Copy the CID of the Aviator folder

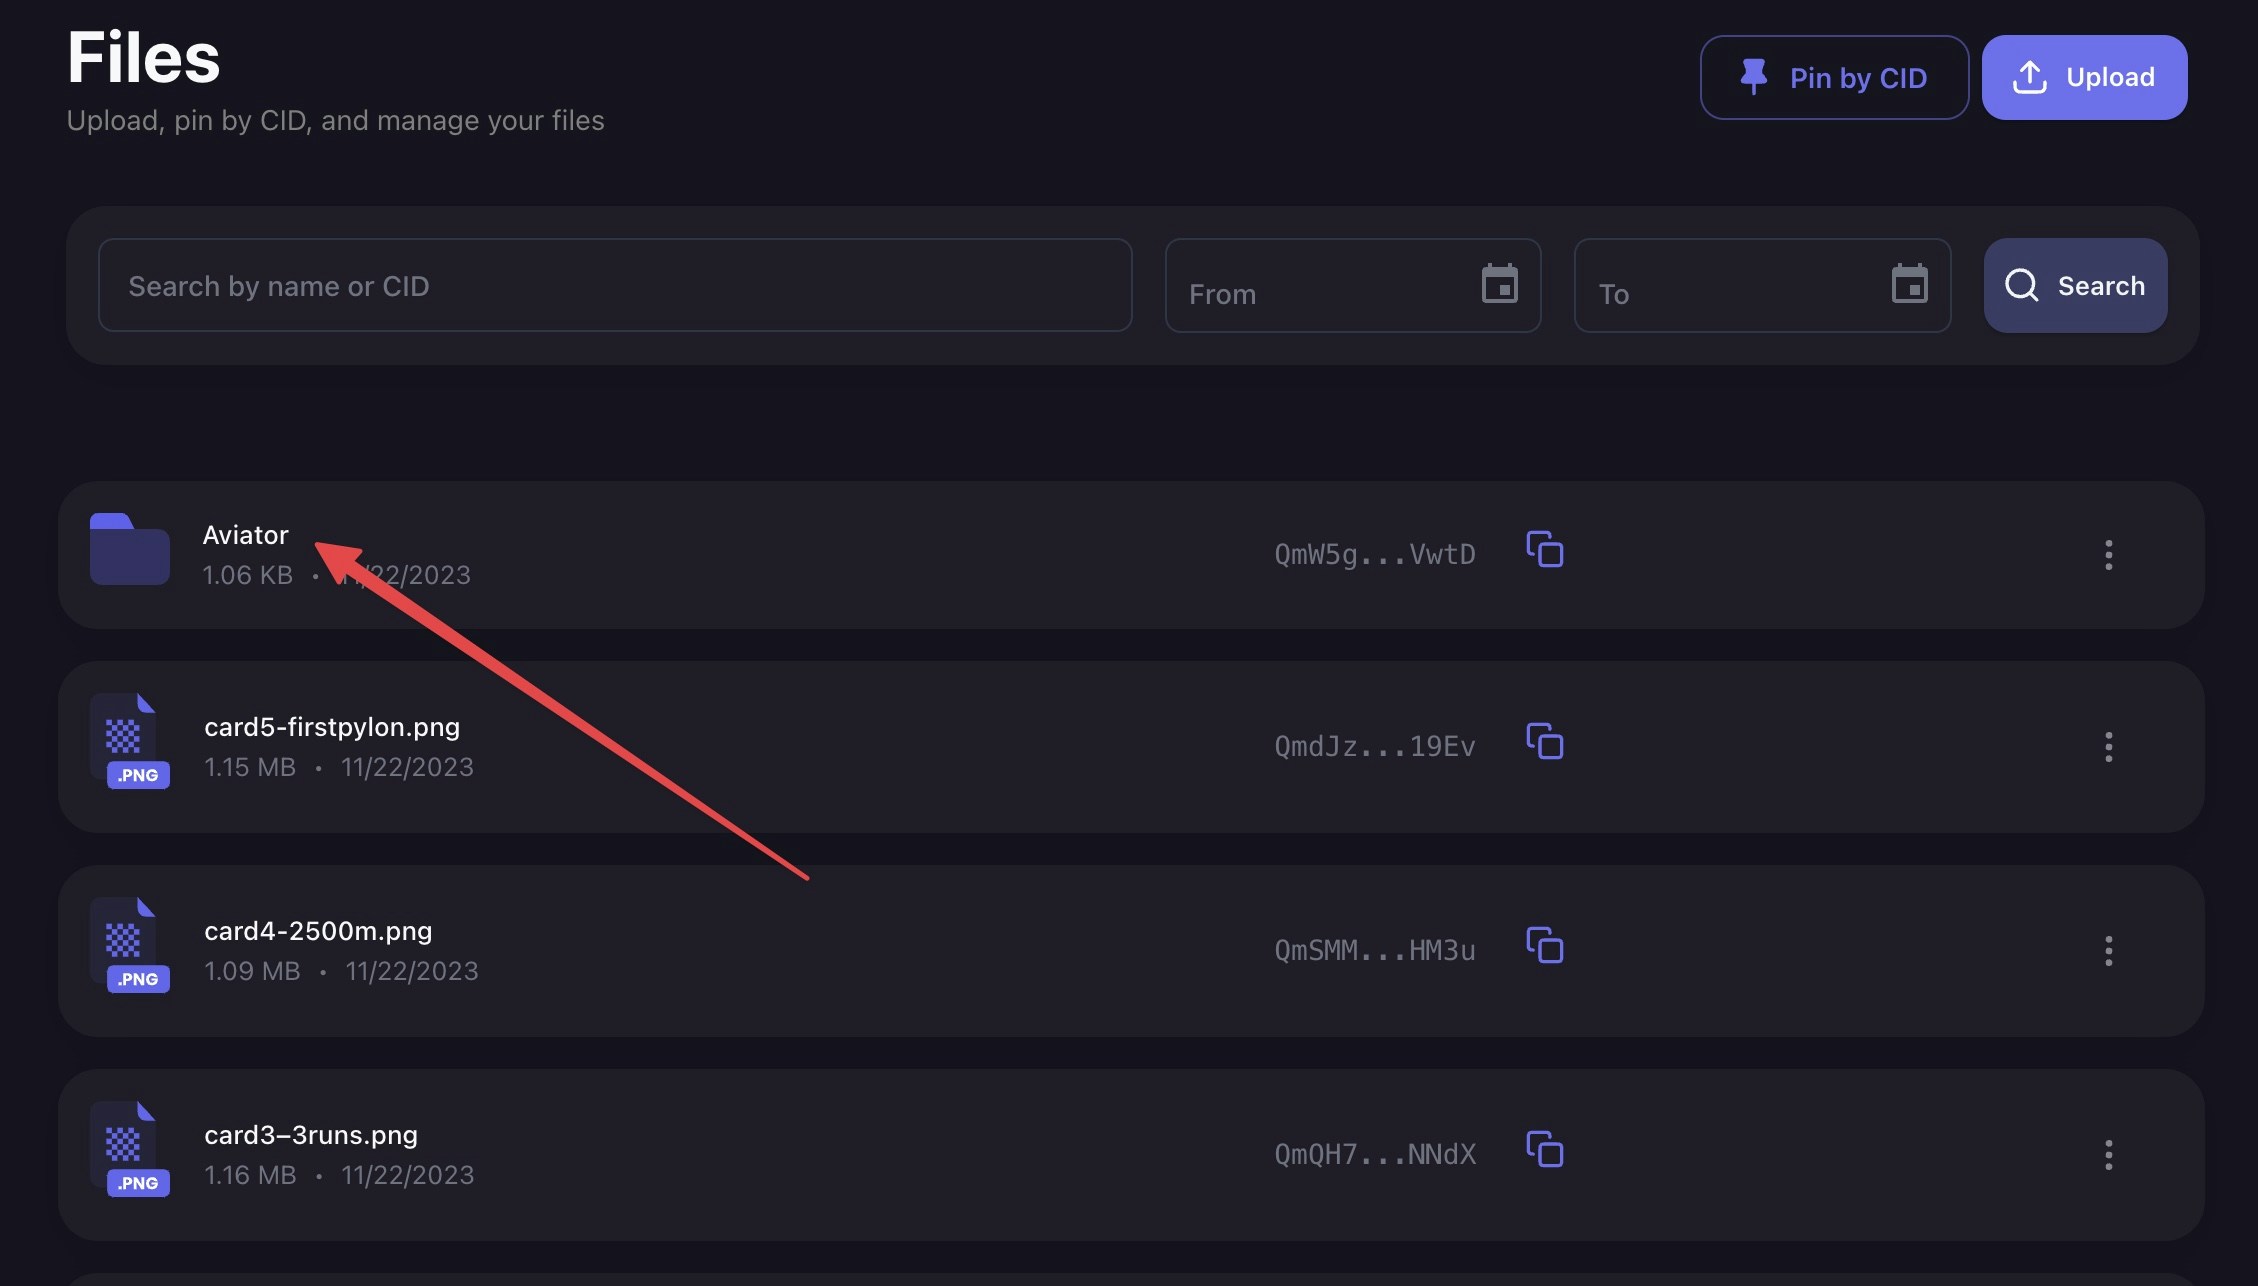point(1544,550)
